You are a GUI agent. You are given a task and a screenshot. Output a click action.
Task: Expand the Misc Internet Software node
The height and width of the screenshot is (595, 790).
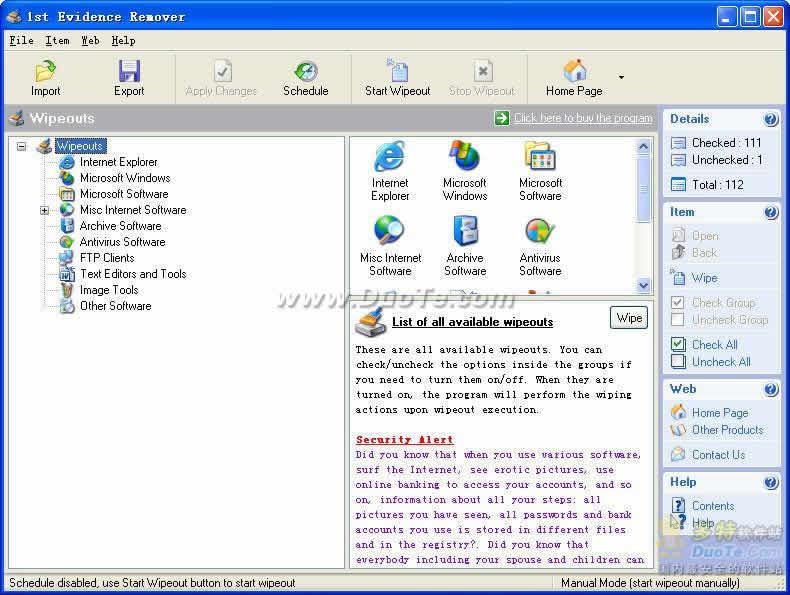click(44, 210)
